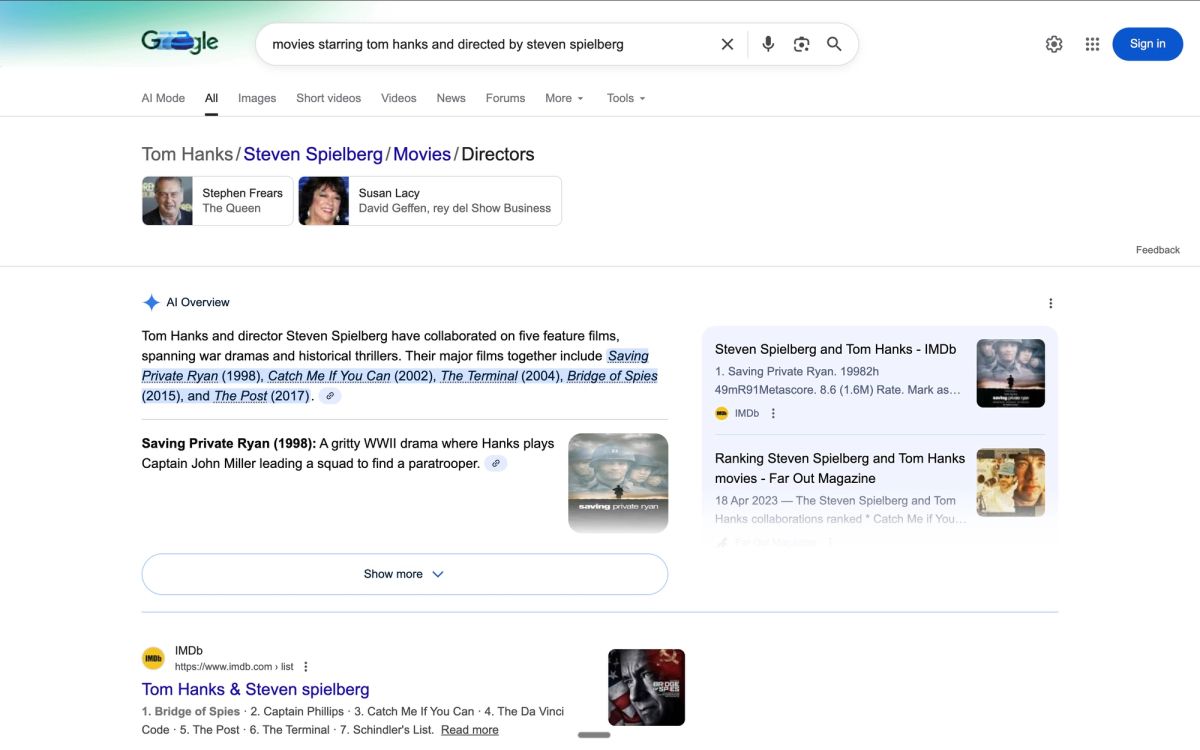Click The Terminal film link
Image resolution: width=1200 pixels, height=750 pixels.
[479, 376]
